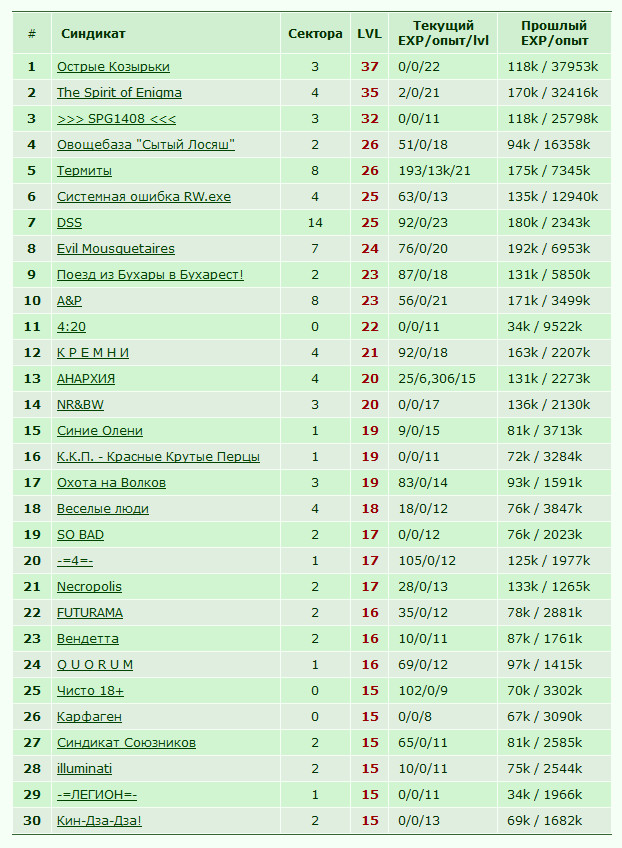The width and height of the screenshot is (622, 848).
Task: Open Овощебаза "Сытый Лосяш" link
Action: tap(145, 144)
